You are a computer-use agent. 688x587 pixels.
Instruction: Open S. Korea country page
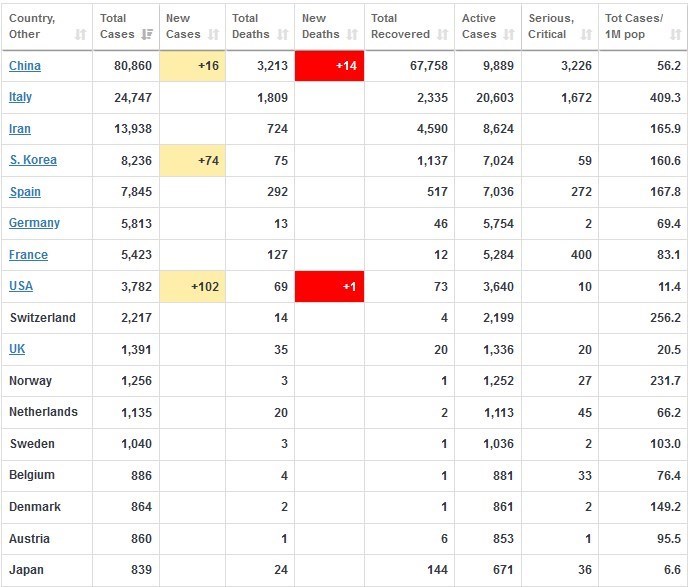pos(33,160)
